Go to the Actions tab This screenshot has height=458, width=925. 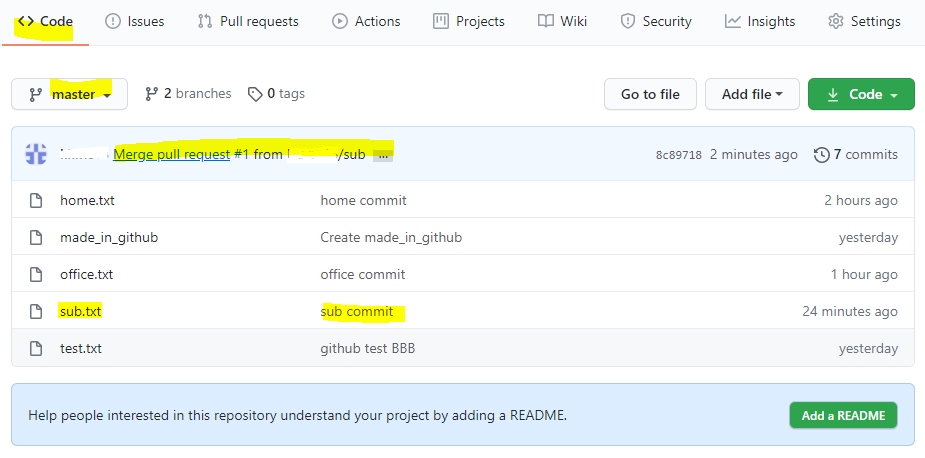366,22
